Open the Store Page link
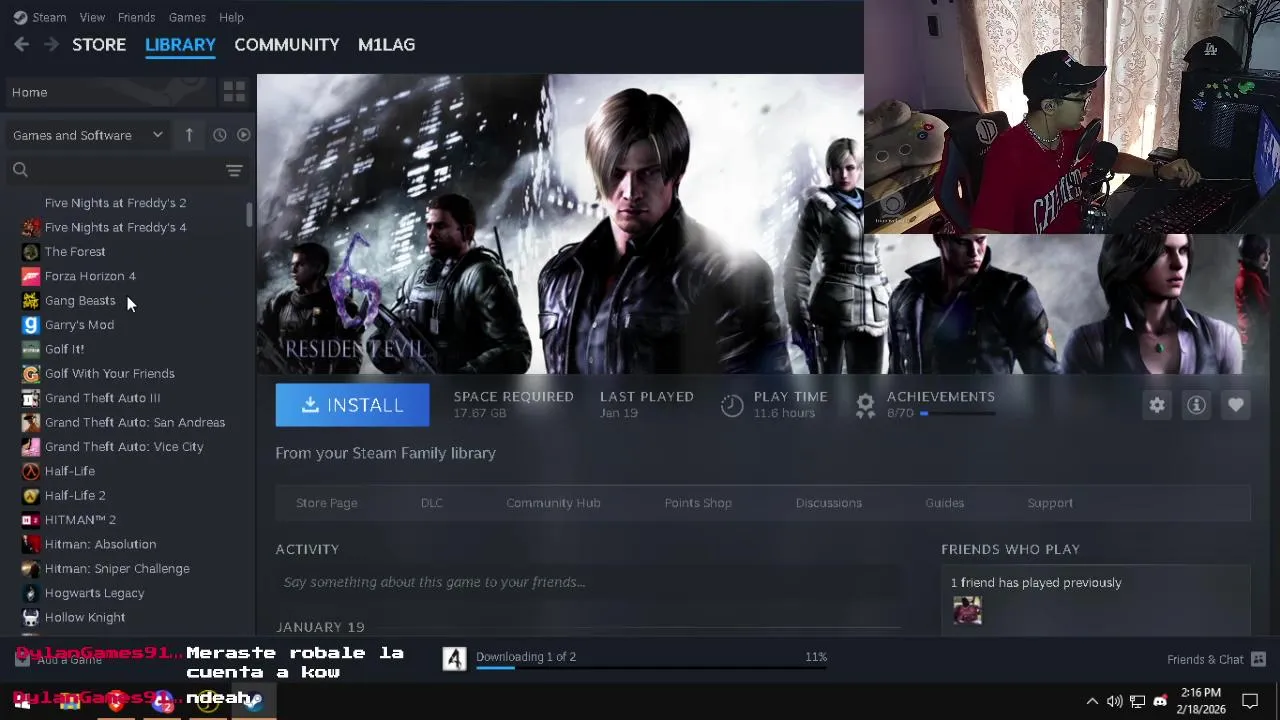 tap(326, 503)
